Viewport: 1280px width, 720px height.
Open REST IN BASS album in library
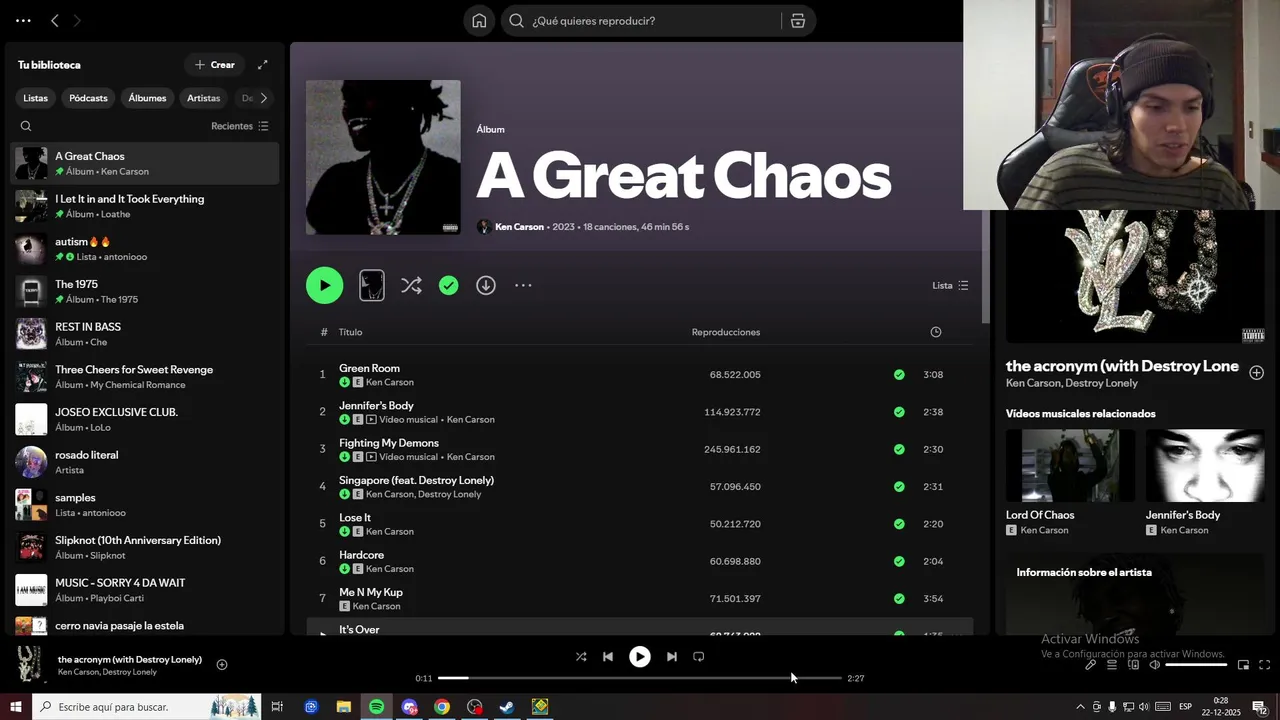(145, 334)
